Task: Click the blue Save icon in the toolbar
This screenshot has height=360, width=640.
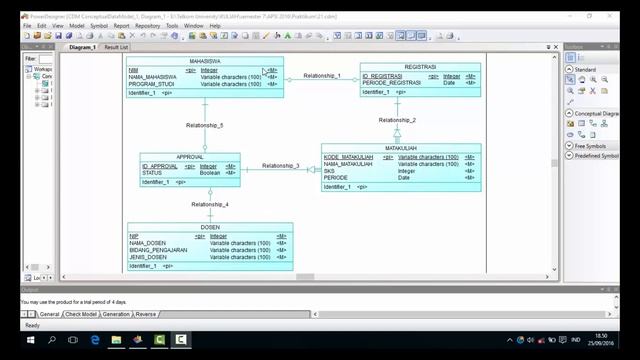Action: tap(58, 36)
